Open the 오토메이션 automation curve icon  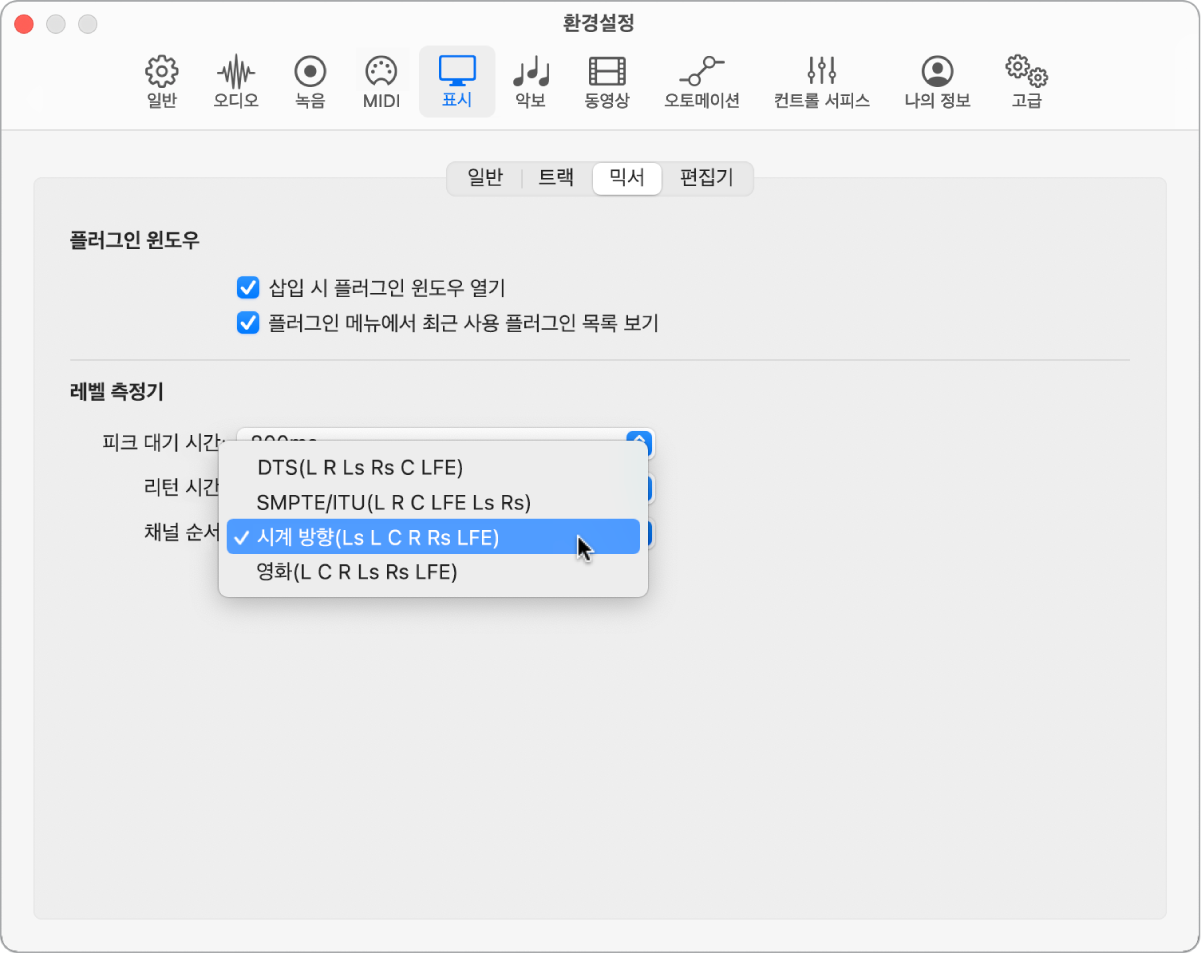(701, 72)
